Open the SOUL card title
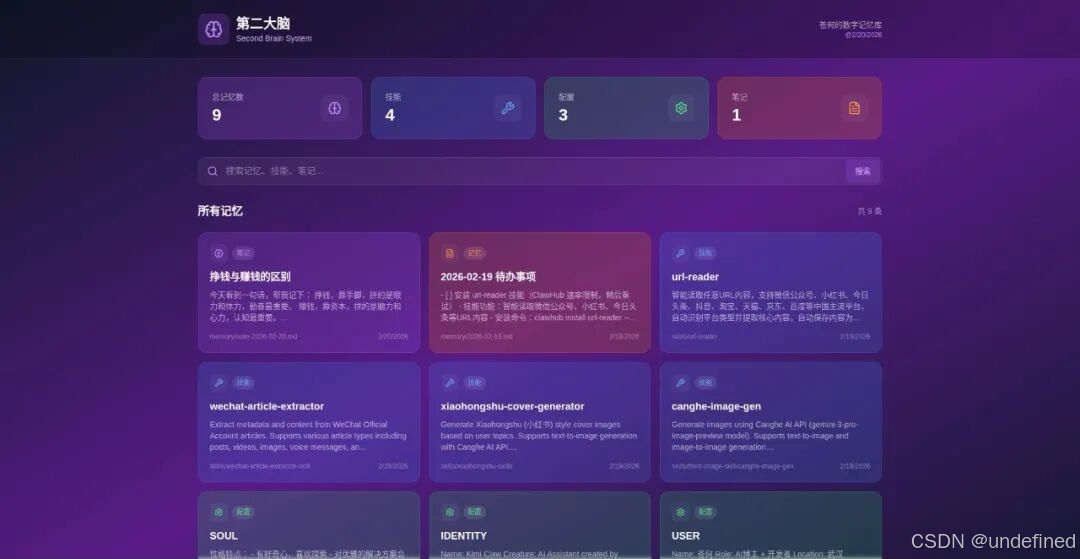 coord(223,536)
